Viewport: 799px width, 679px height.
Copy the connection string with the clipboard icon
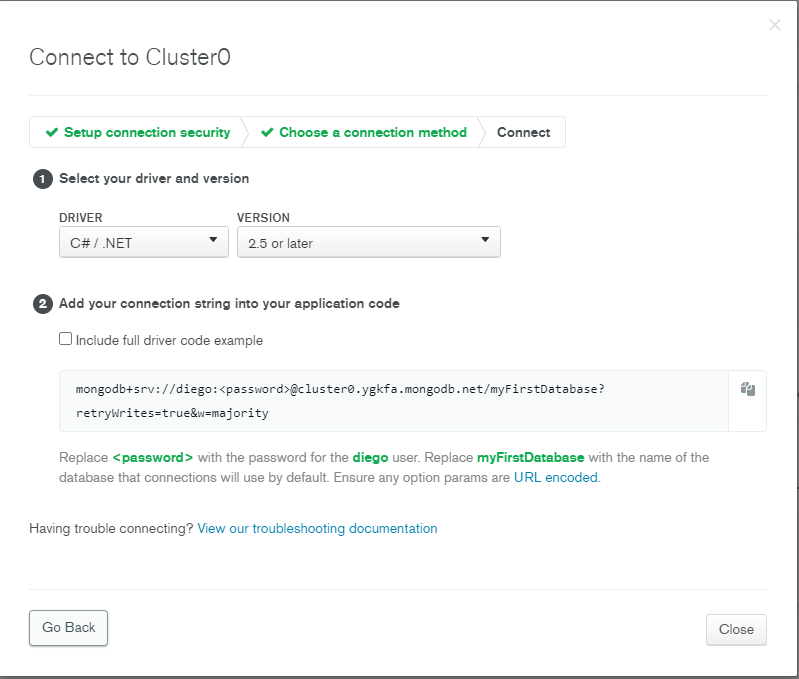(748, 389)
